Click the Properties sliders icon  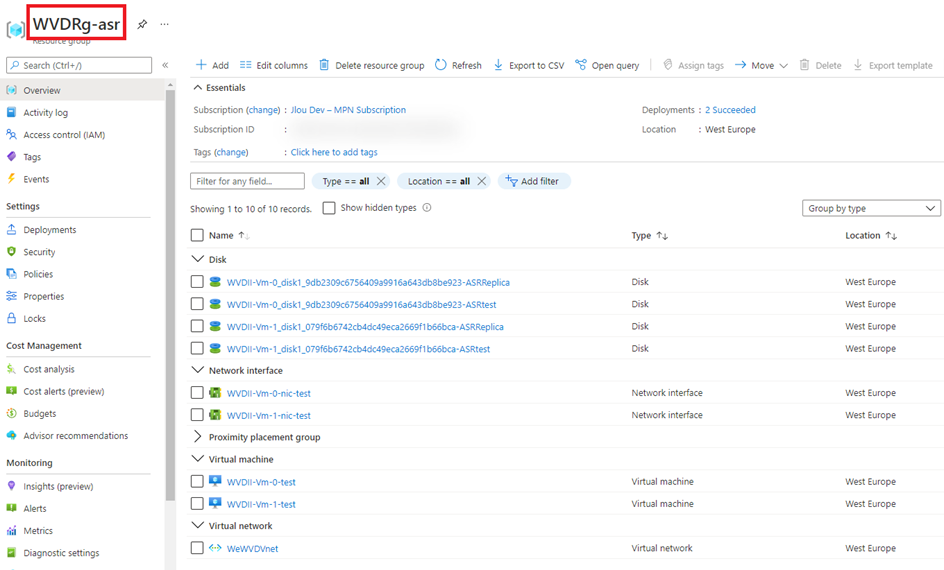[x=11, y=296]
